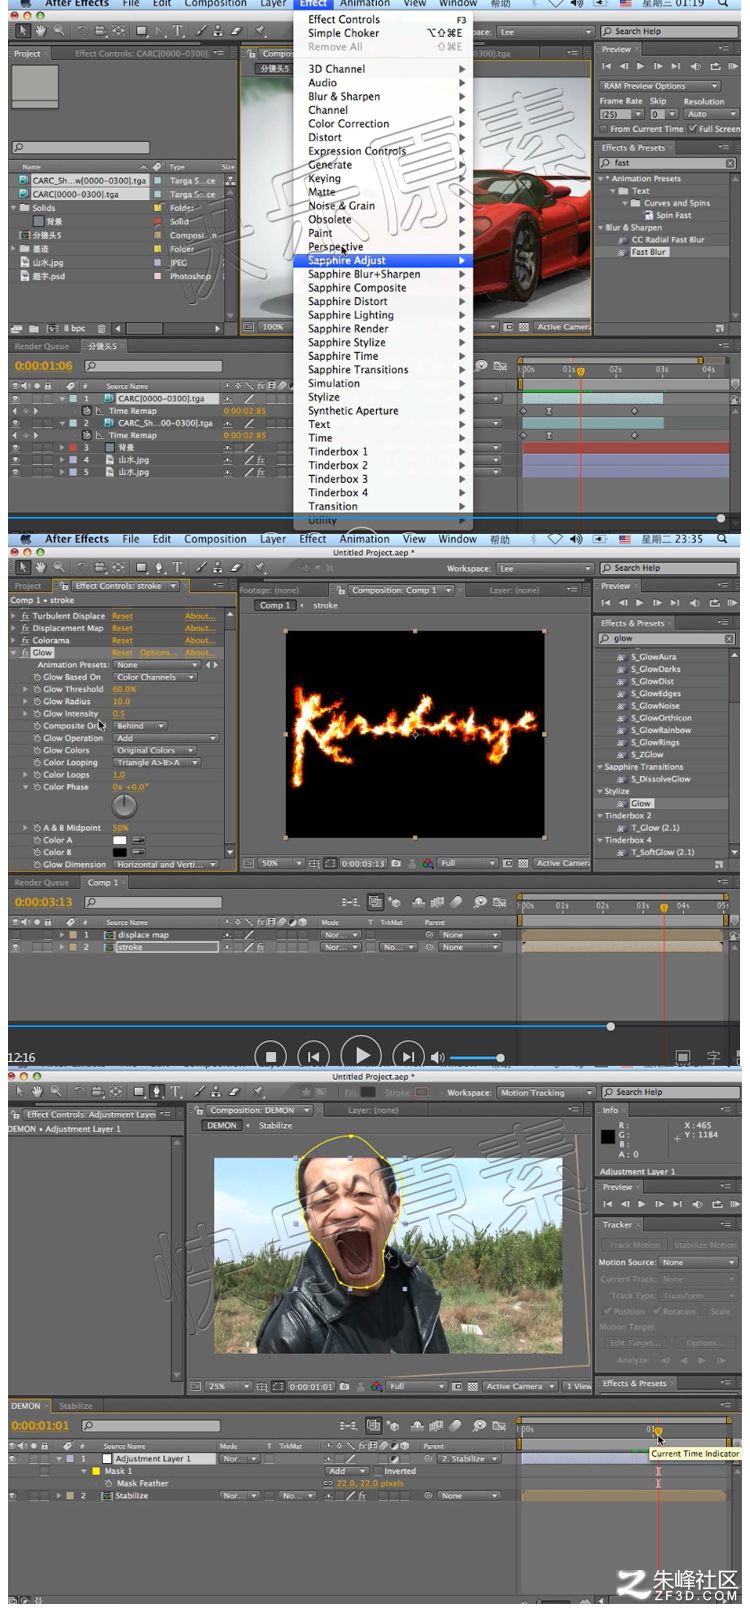750x1612 pixels.
Task: Click the 0:00:01:01 current time display
Action: (40, 1425)
